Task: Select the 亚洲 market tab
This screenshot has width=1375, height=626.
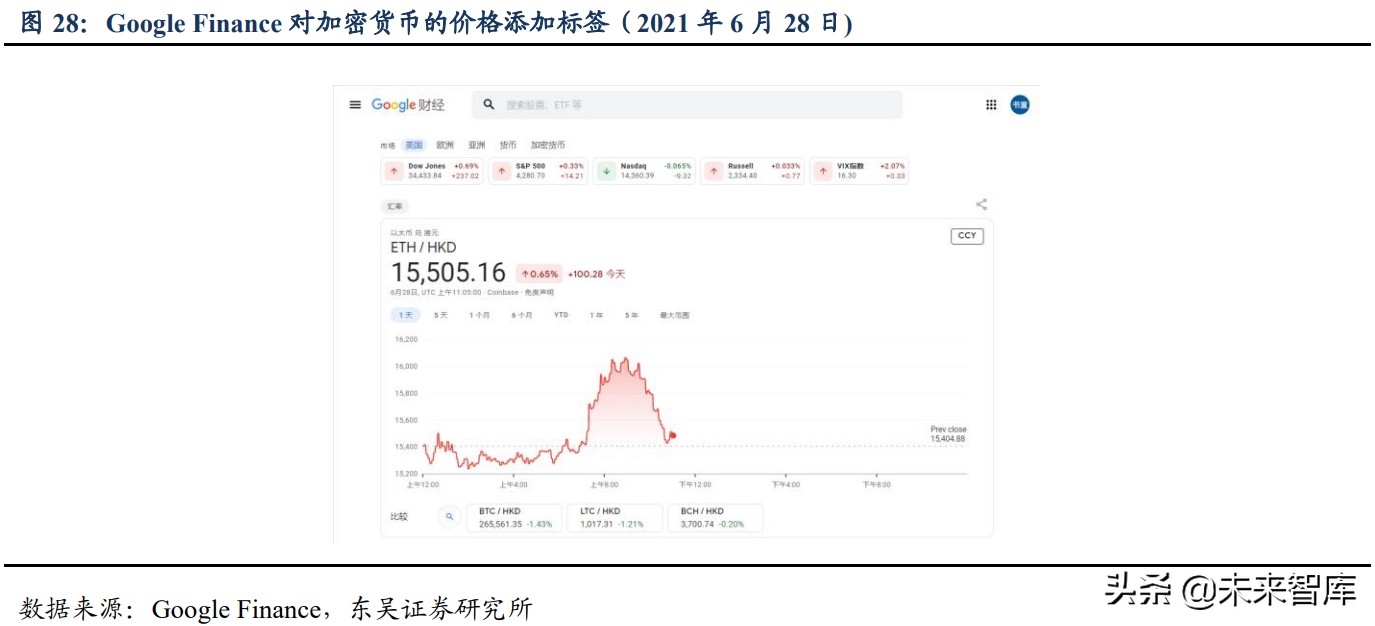Action: coord(477,144)
